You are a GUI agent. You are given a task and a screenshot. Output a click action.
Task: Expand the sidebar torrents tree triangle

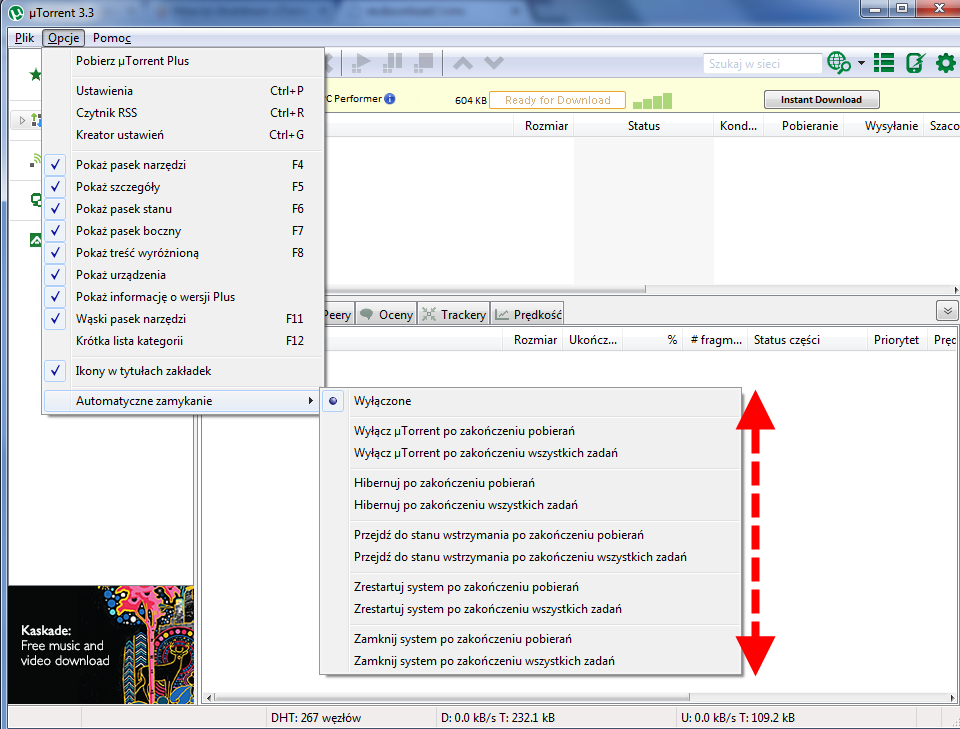(x=23, y=120)
